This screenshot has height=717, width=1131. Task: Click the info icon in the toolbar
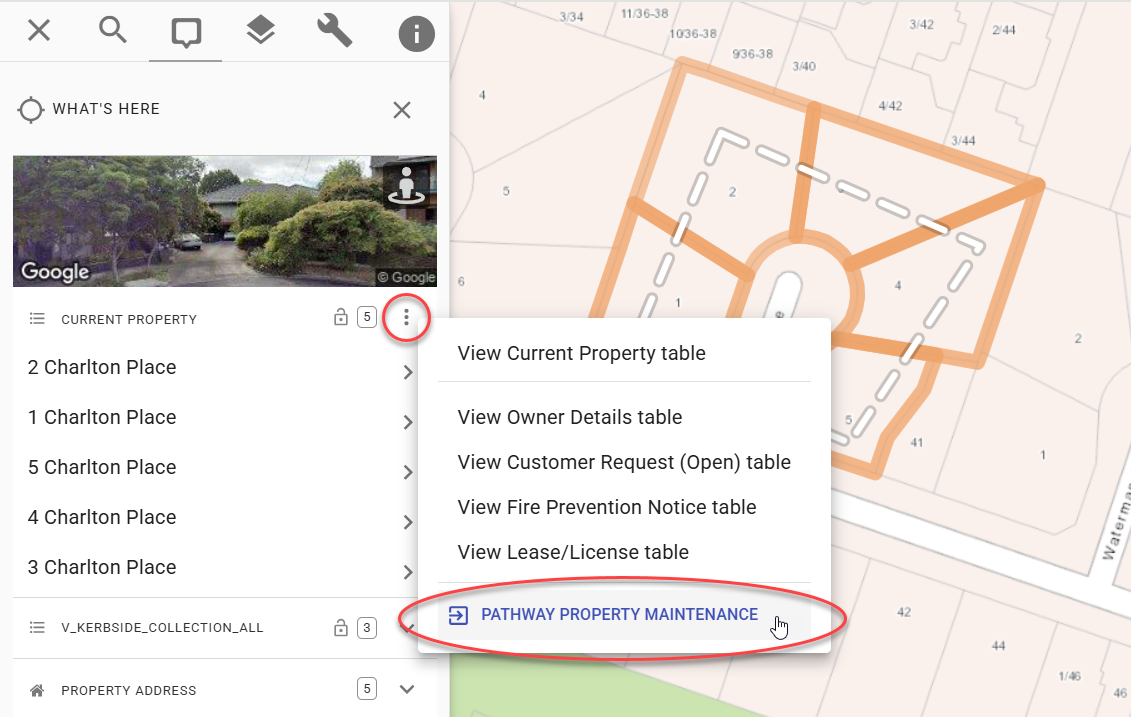click(x=416, y=31)
